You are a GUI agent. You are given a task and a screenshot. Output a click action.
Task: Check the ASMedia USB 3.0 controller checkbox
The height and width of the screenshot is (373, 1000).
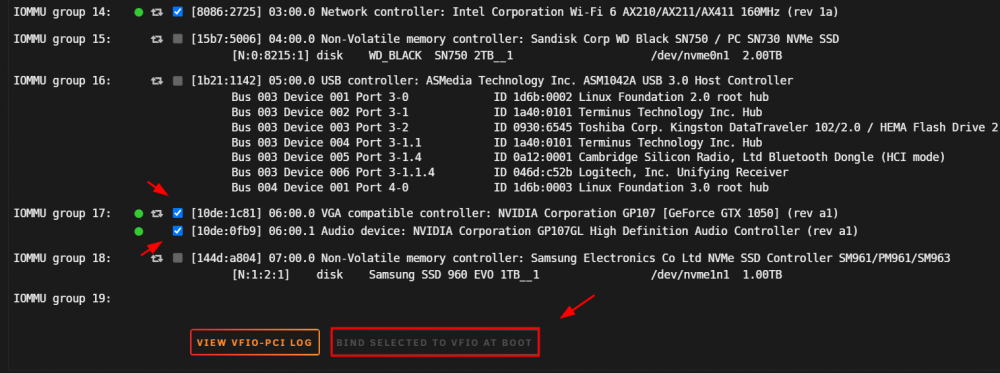pos(178,81)
